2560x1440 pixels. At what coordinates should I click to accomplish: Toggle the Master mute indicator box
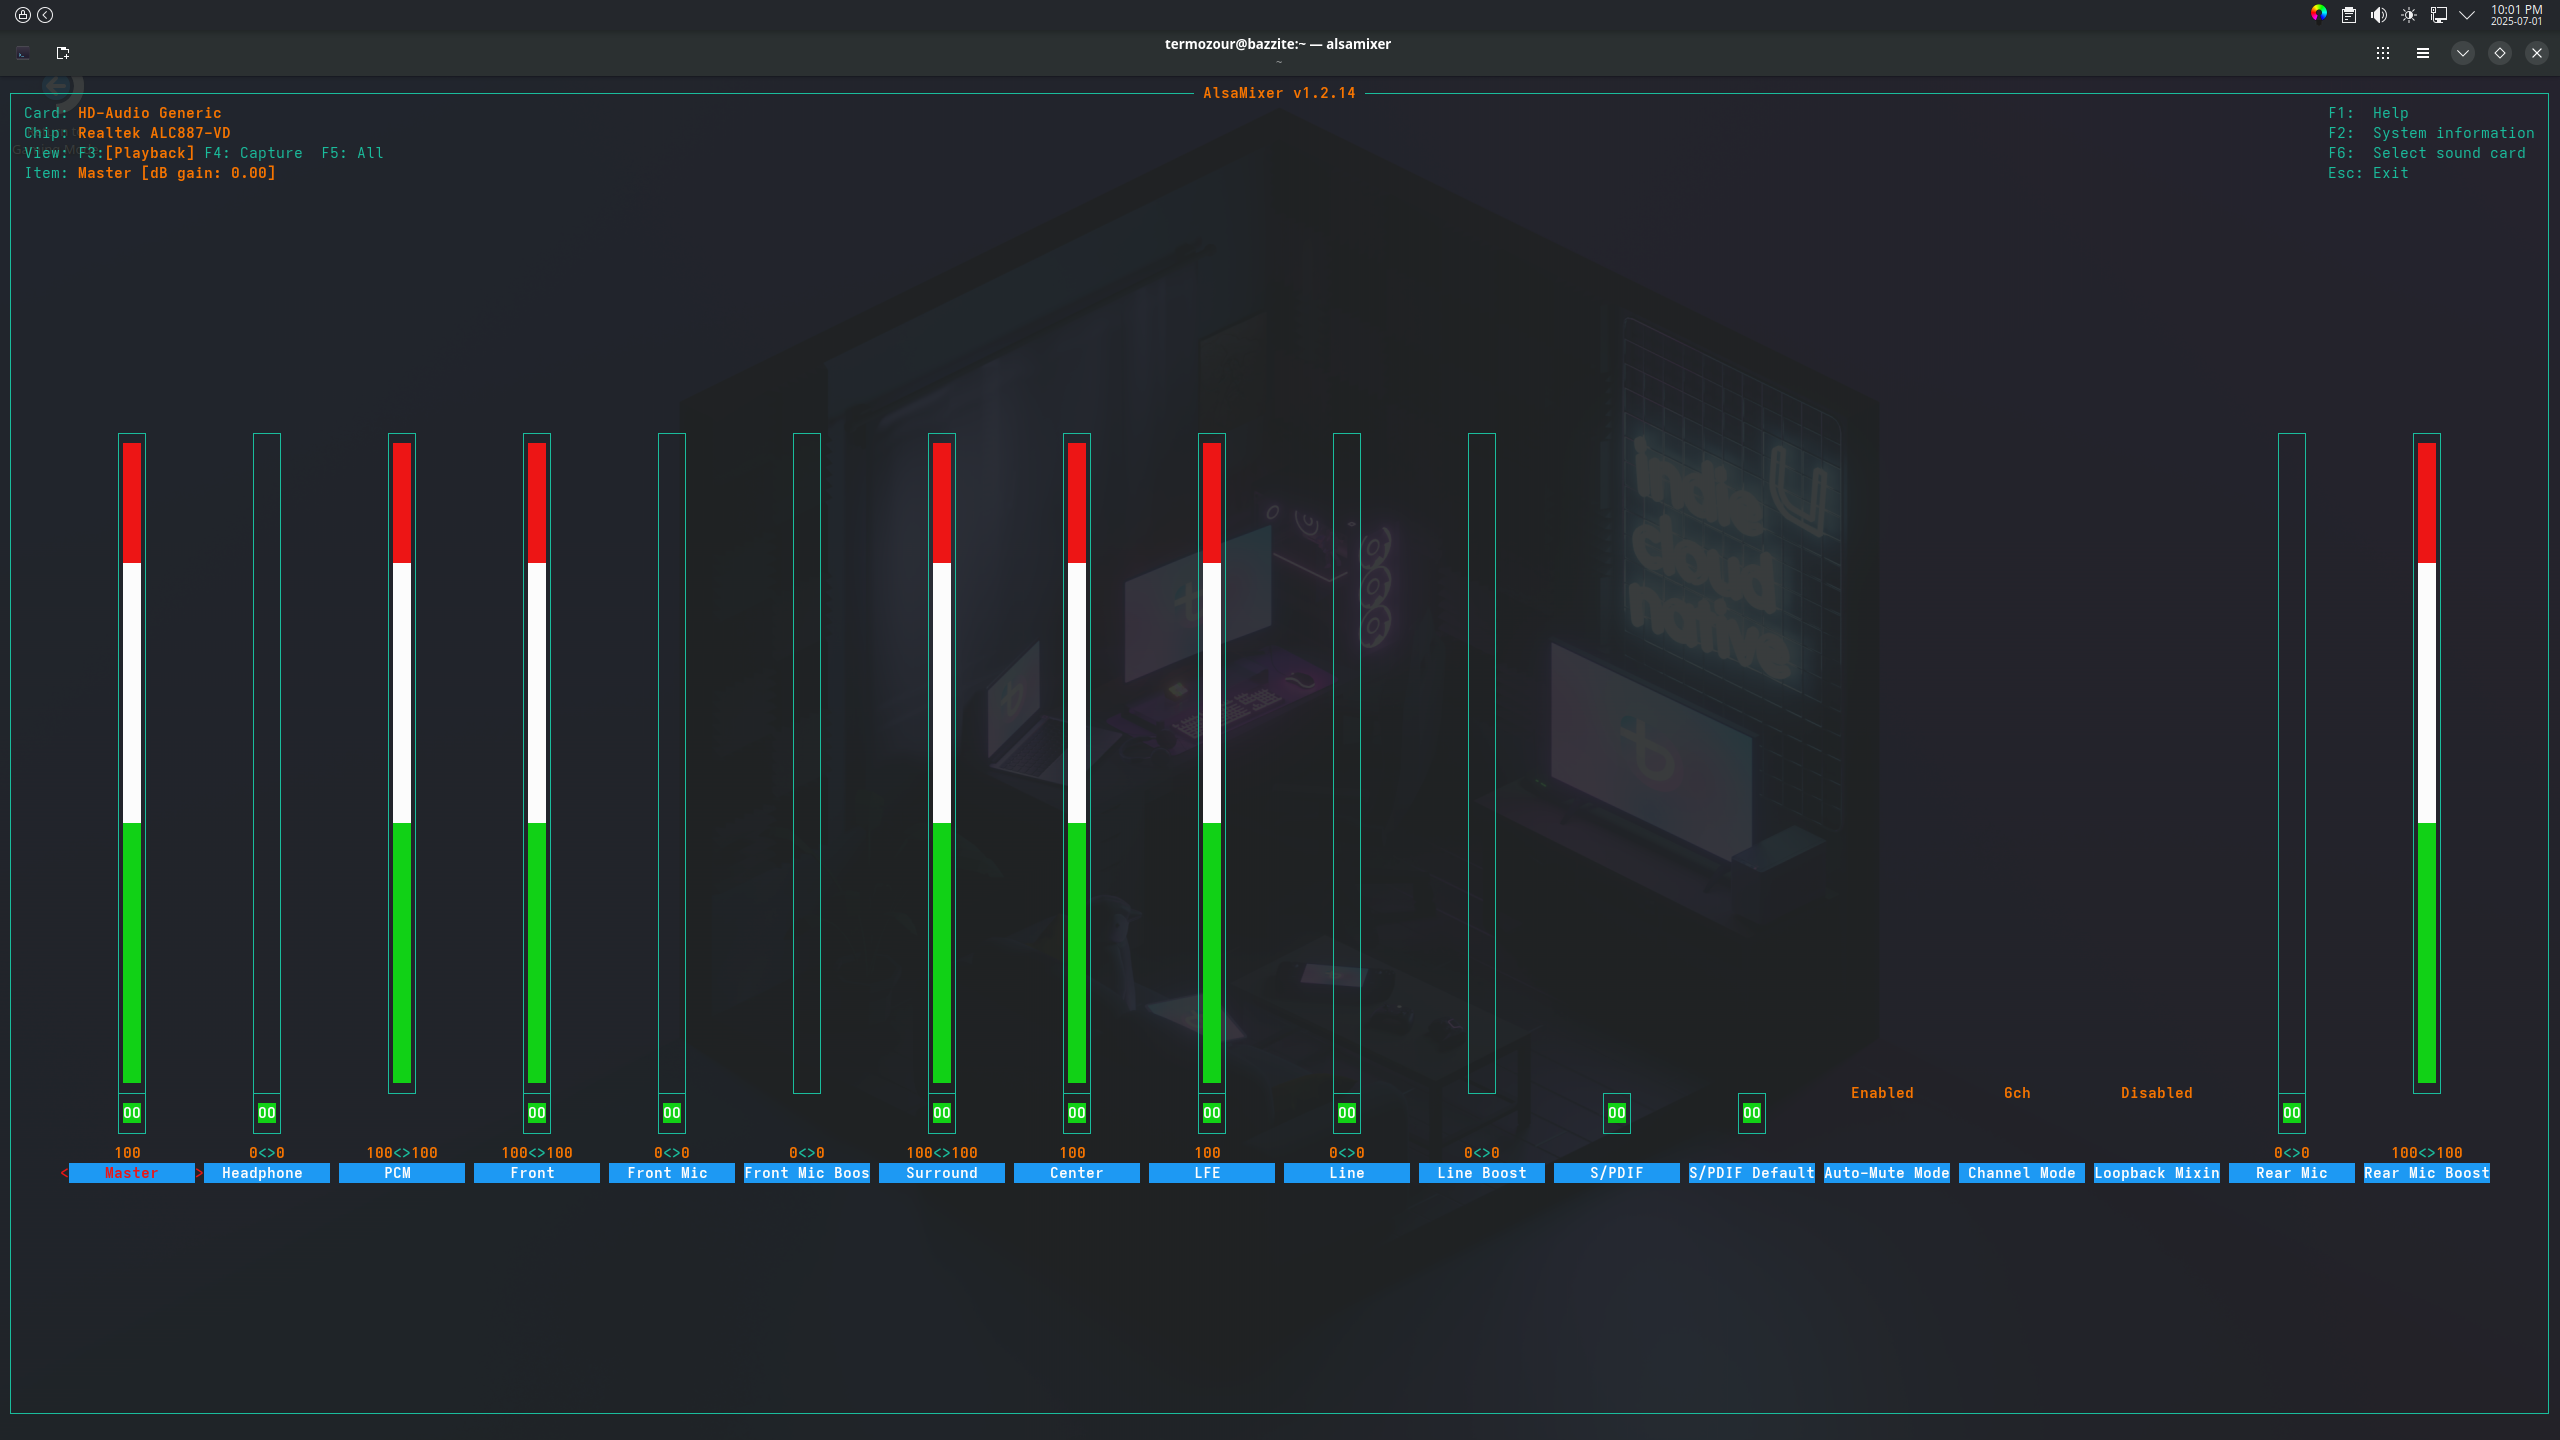[132, 1113]
